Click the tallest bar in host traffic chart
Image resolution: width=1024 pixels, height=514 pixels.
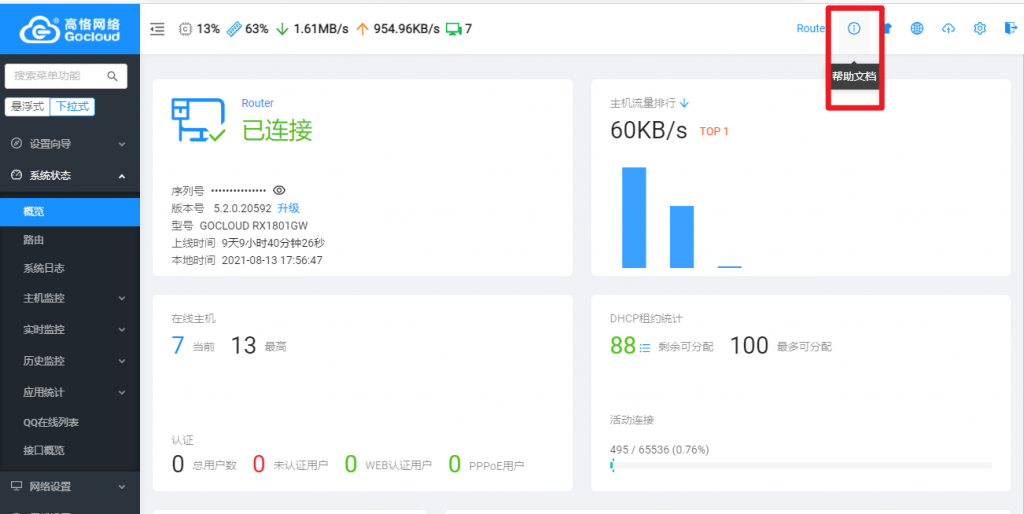click(x=633, y=217)
